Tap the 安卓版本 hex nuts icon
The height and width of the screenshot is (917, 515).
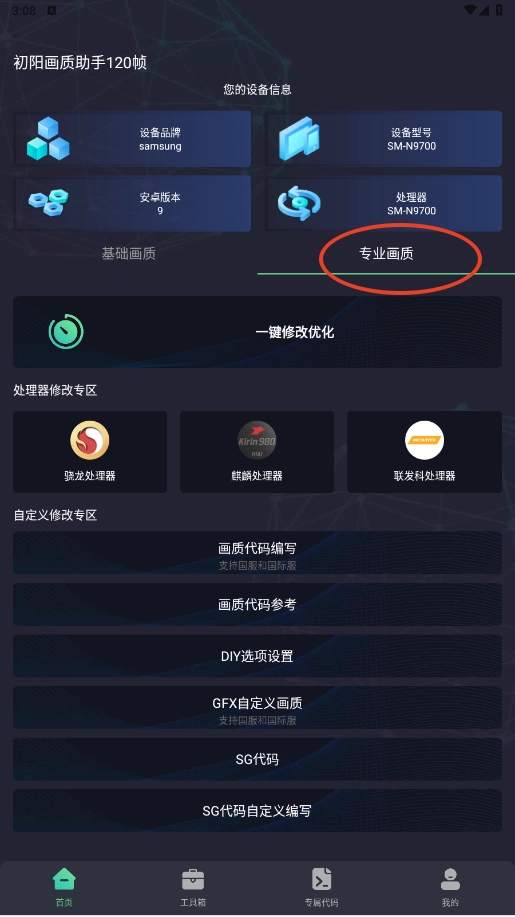pyautogui.click(x=48, y=202)
